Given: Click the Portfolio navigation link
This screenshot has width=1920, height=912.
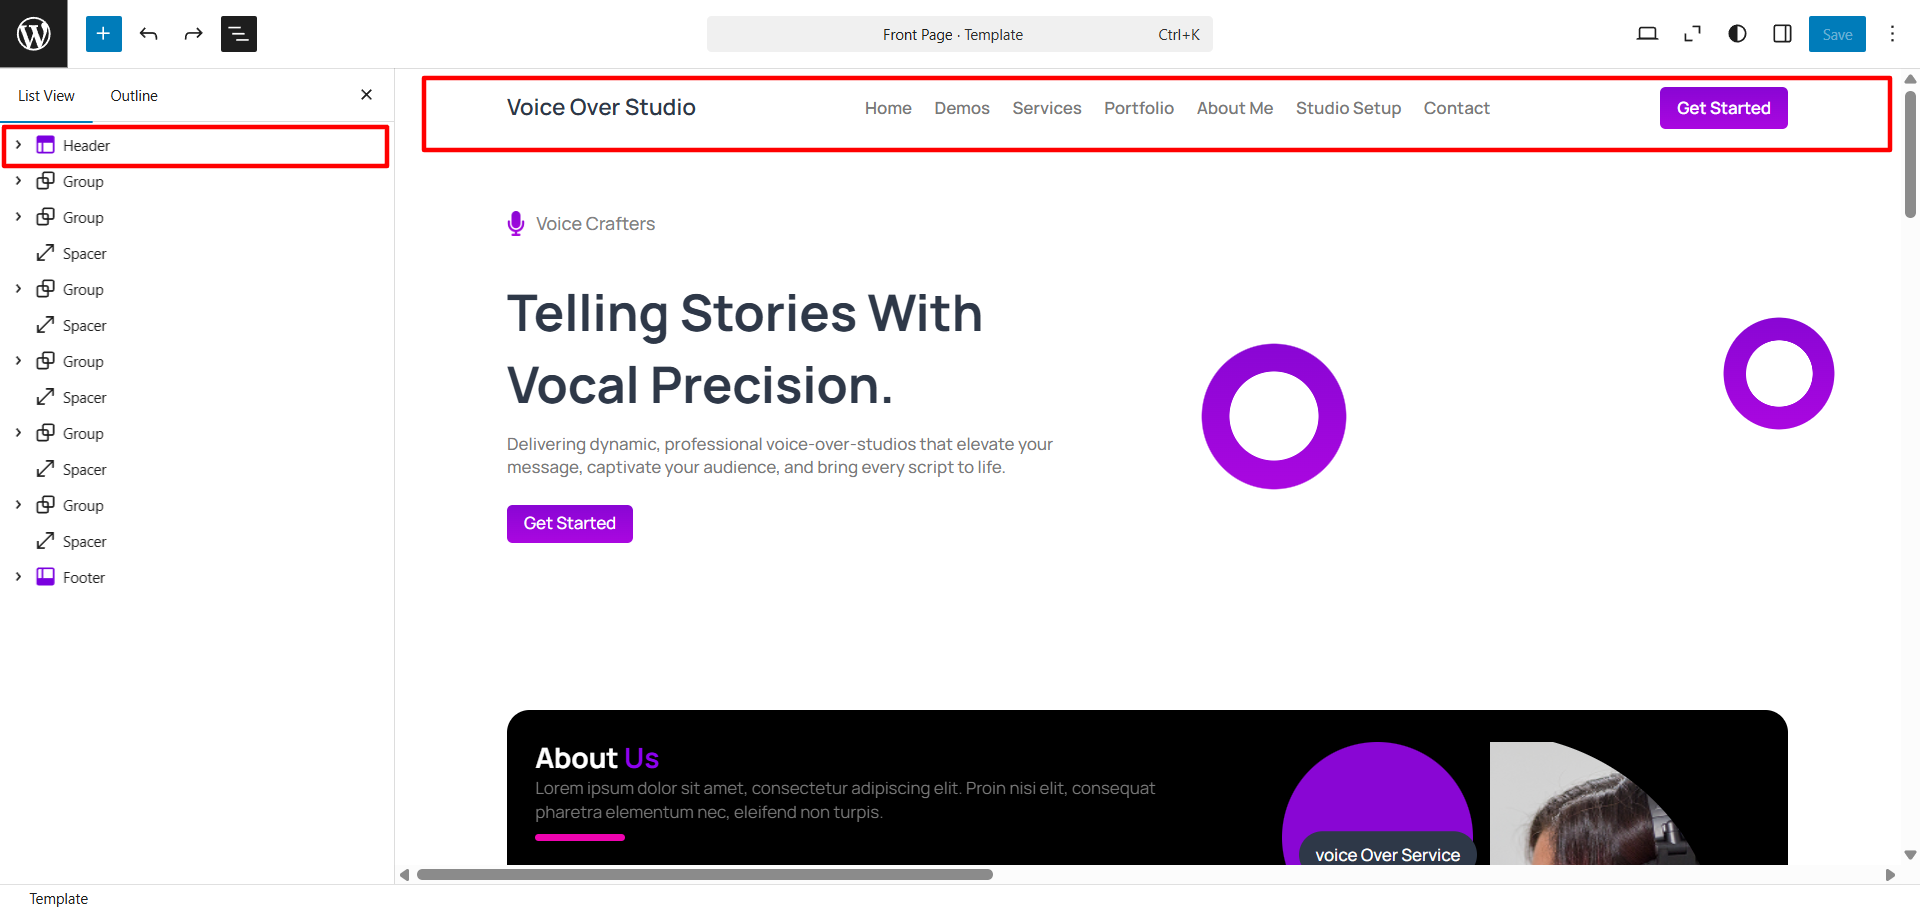Looking at the screenshot, I should tap(1138, 108).
